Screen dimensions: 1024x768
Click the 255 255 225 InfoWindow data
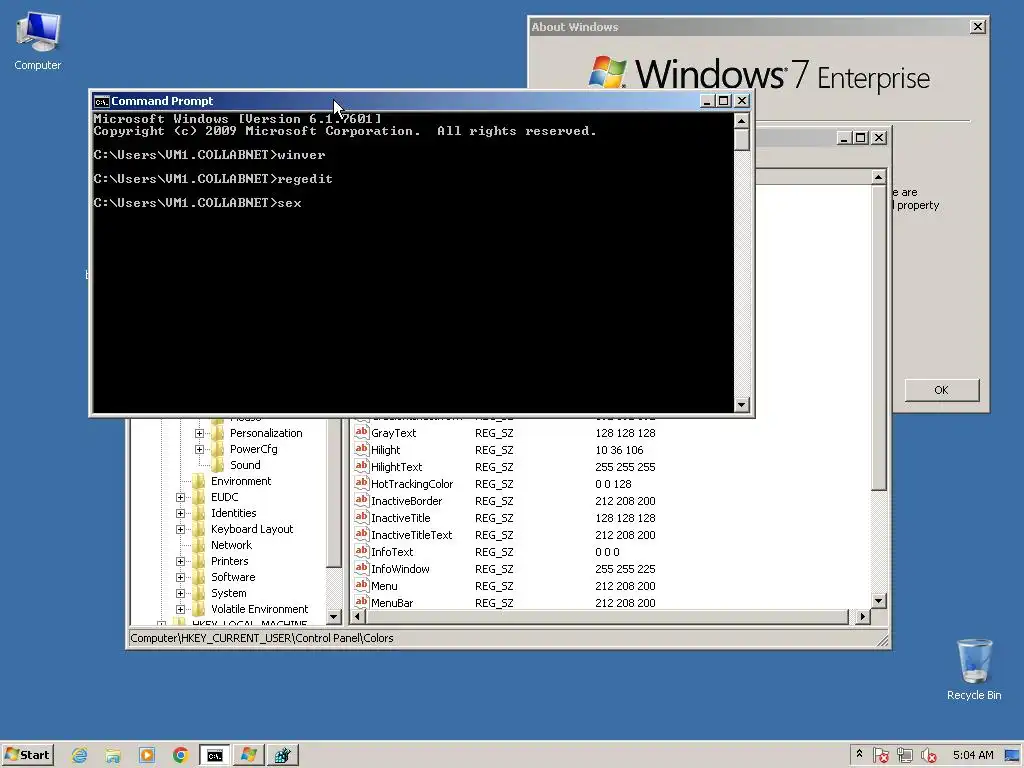[x=625, y=569]
